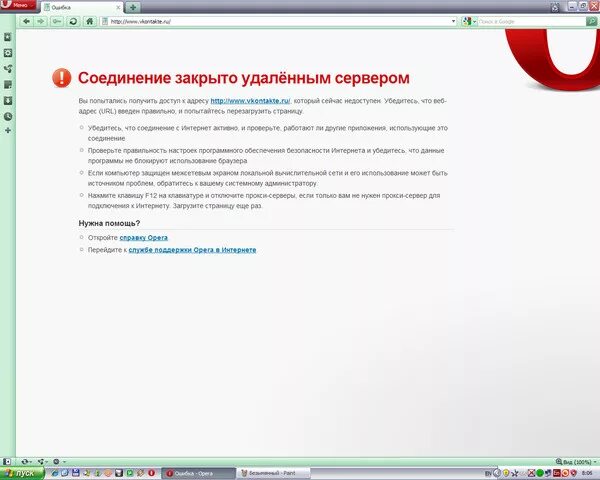Image resolution: width=600 pixels, height=480 pixels.
Task: Go to the home page icon
Action: [x=90, y=21]
